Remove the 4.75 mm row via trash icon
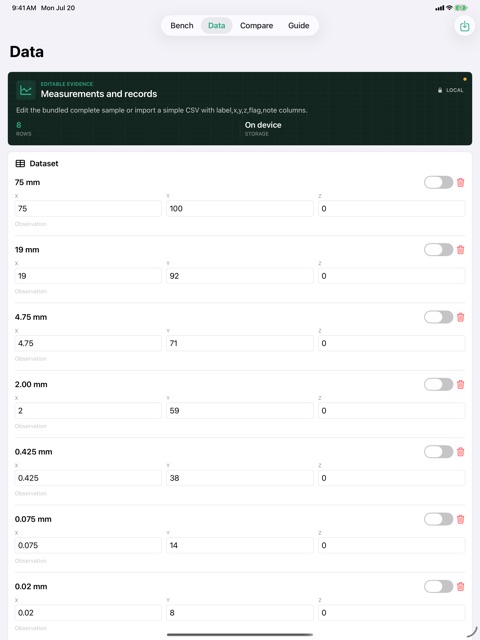This screenshot has width=480, height=640. 460,317
